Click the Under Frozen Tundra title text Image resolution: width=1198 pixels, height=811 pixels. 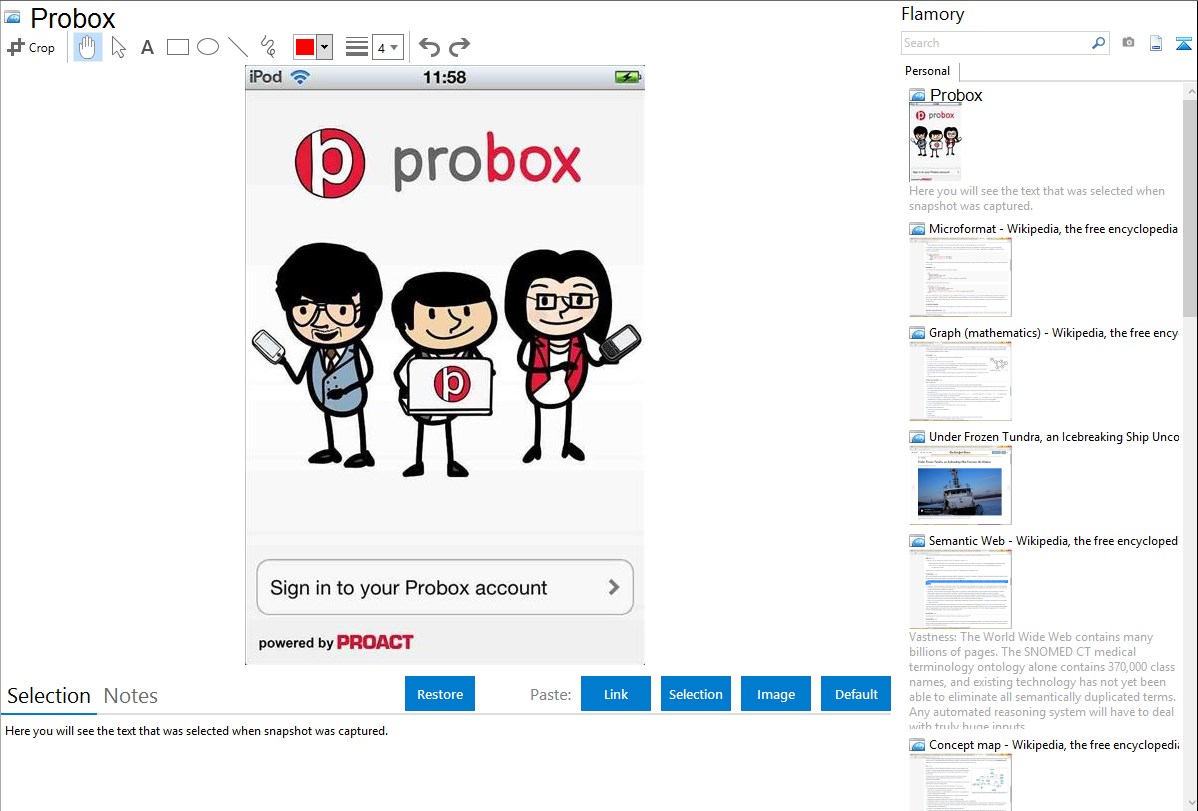pos(1054,436)
